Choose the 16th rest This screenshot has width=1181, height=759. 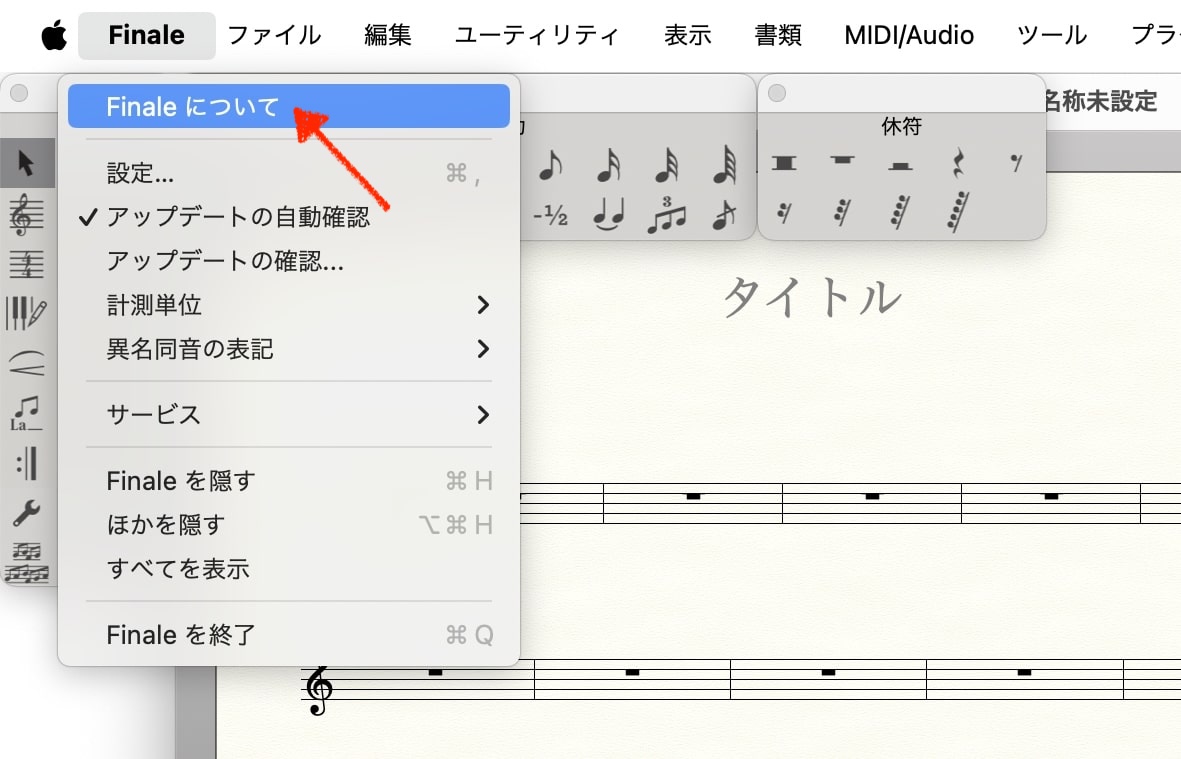coord(784,214)
